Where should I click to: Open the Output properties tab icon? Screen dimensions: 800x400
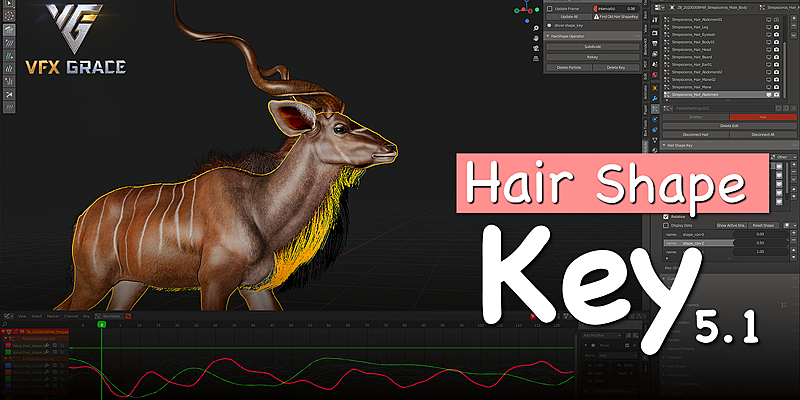tap(655, 44)
